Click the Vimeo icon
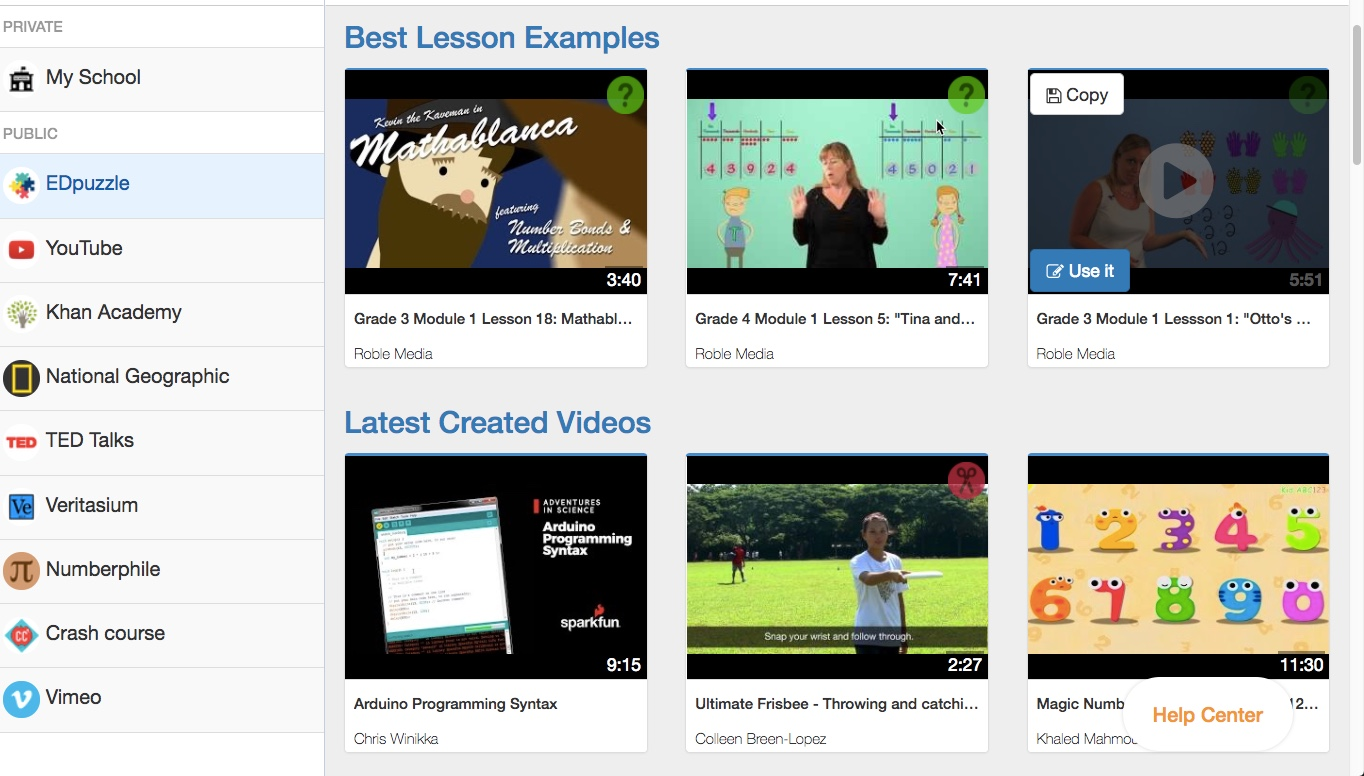 click(22, 698)
